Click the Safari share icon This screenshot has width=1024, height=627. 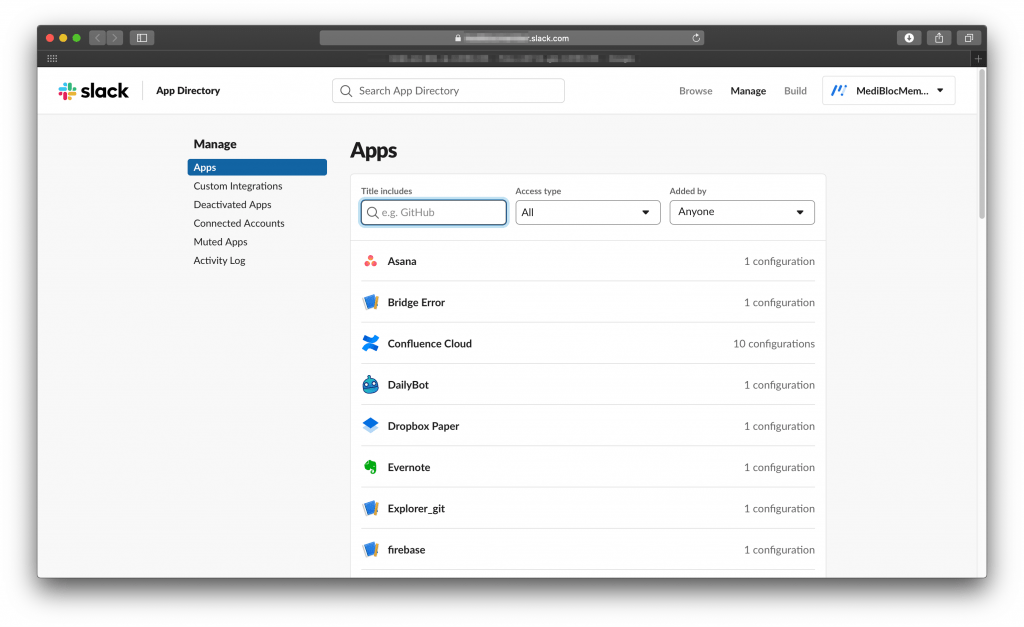[938, 38]
